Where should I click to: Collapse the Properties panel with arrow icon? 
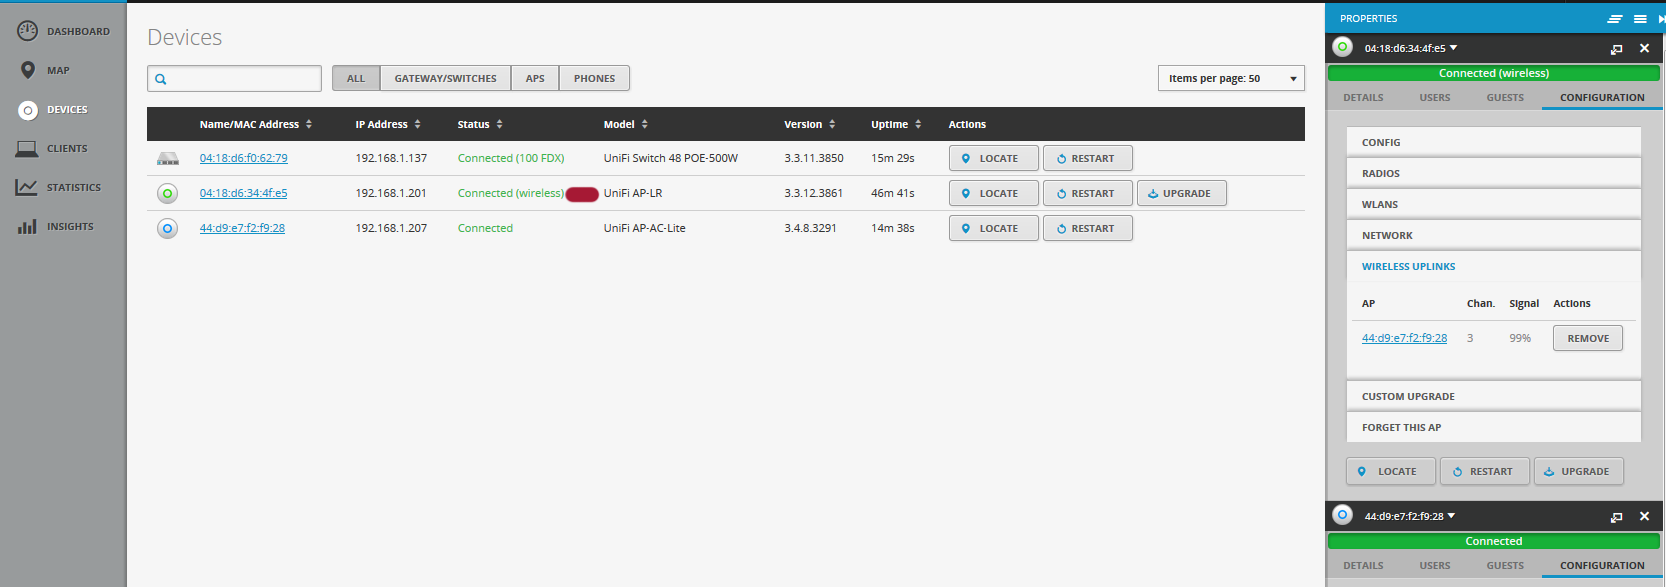pos(1661,18)
